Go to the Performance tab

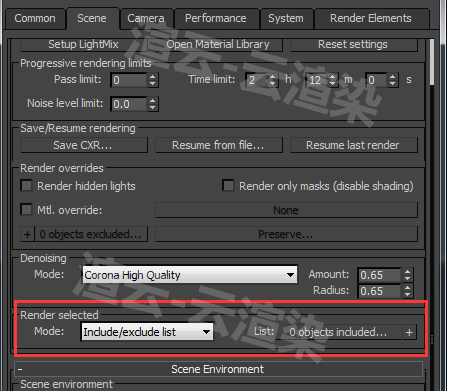216,19
